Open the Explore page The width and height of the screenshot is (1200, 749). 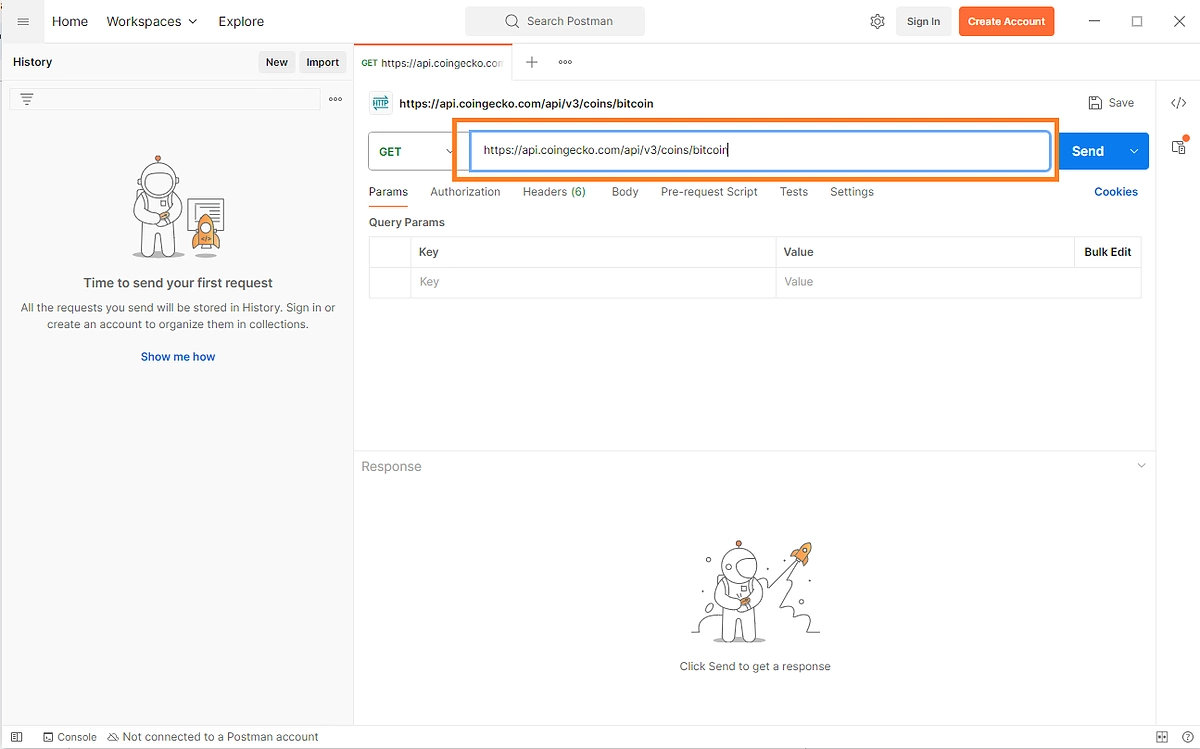(241, 21)
